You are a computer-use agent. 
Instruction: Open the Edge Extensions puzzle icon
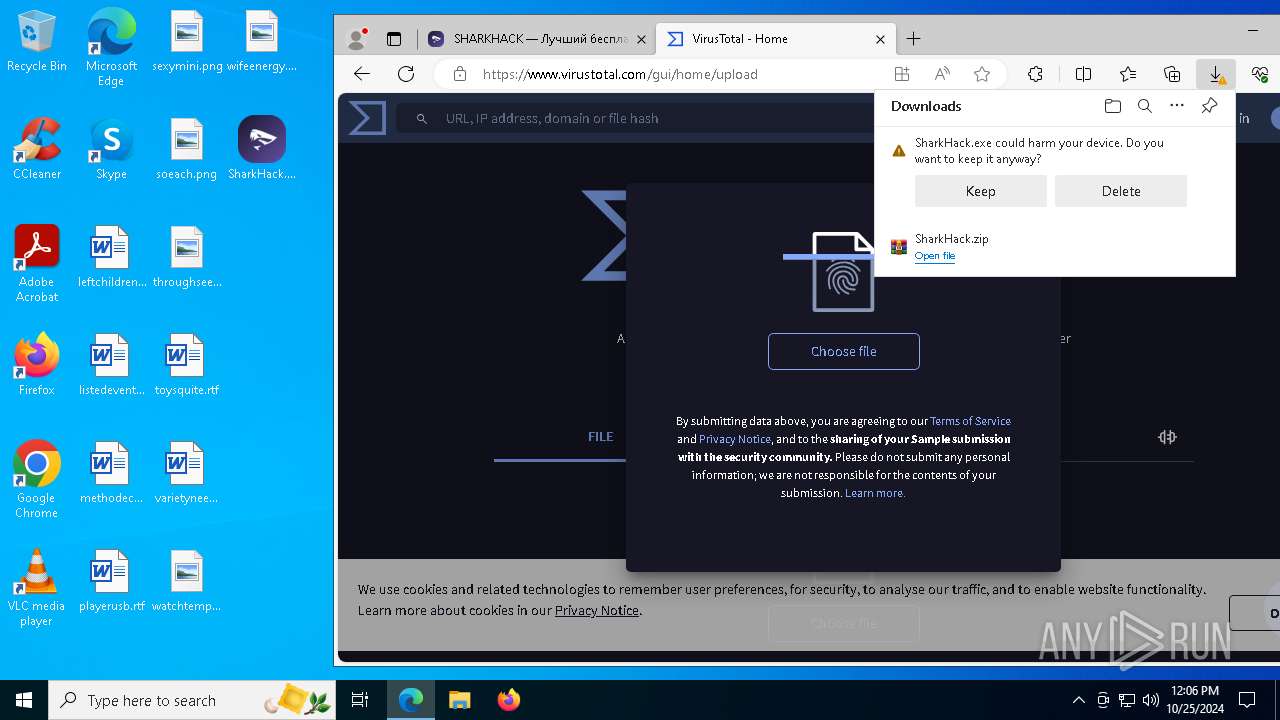click(x=1035, y=74)
